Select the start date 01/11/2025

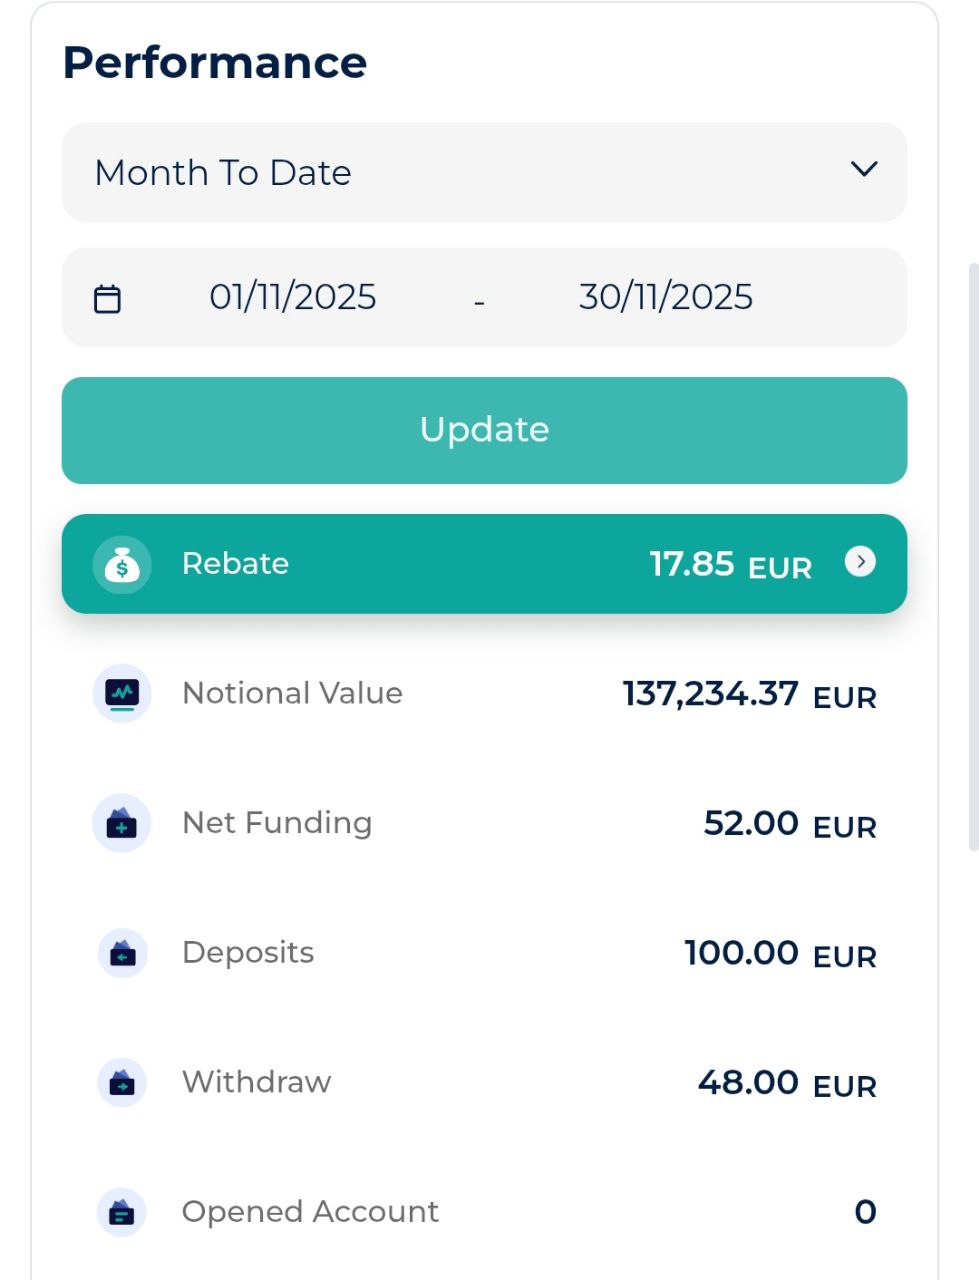(x=292, y=297)
